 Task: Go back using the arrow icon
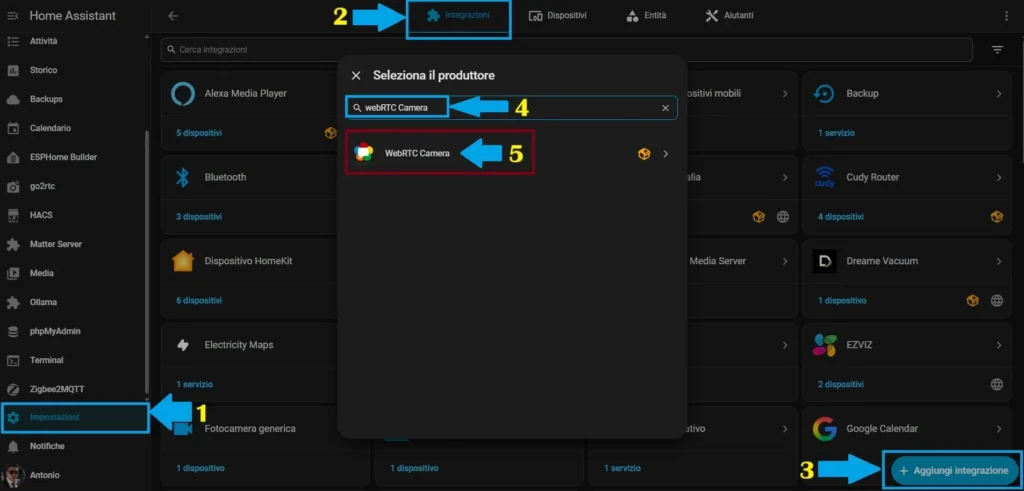pos(173,16)
